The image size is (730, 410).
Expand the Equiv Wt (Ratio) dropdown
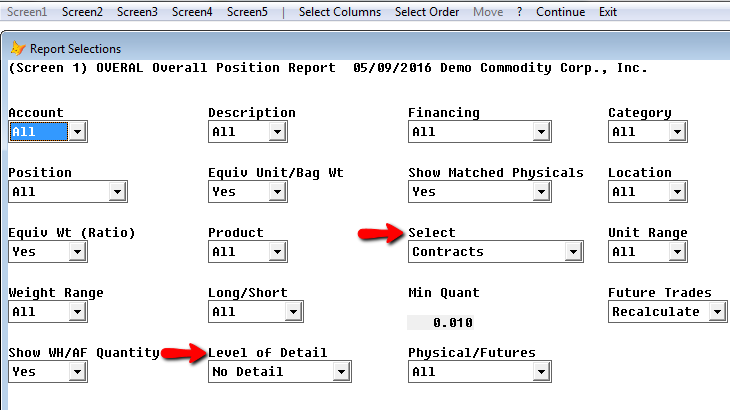(x=77, y=252)
